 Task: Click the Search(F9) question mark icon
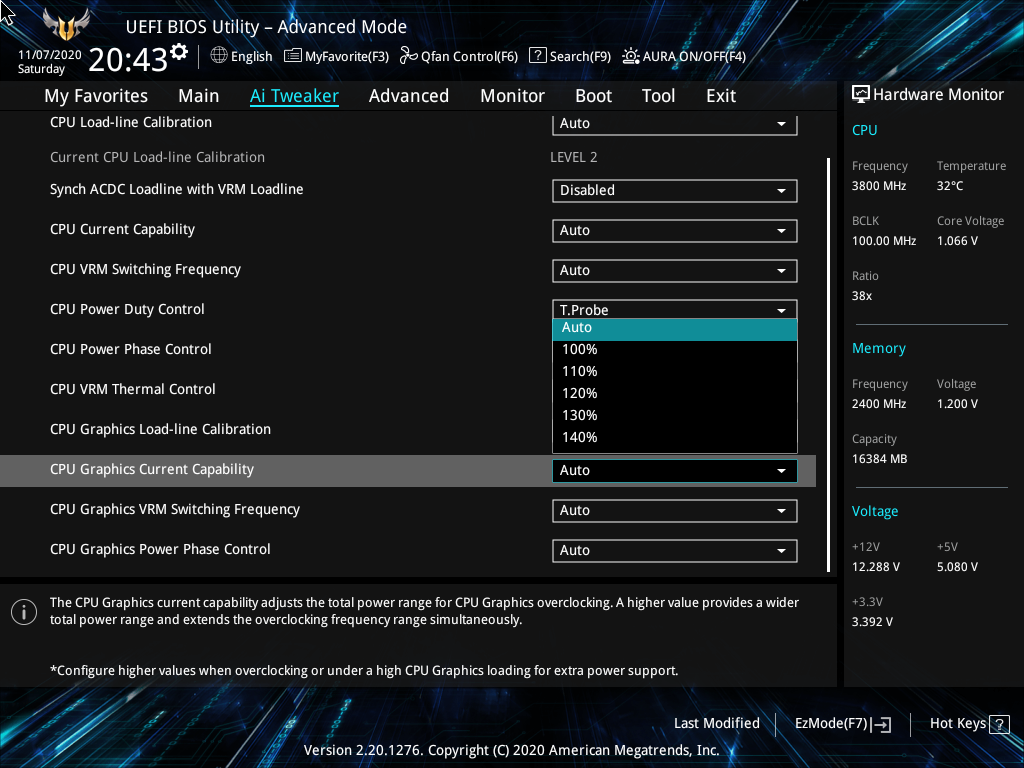pos(537,56)
